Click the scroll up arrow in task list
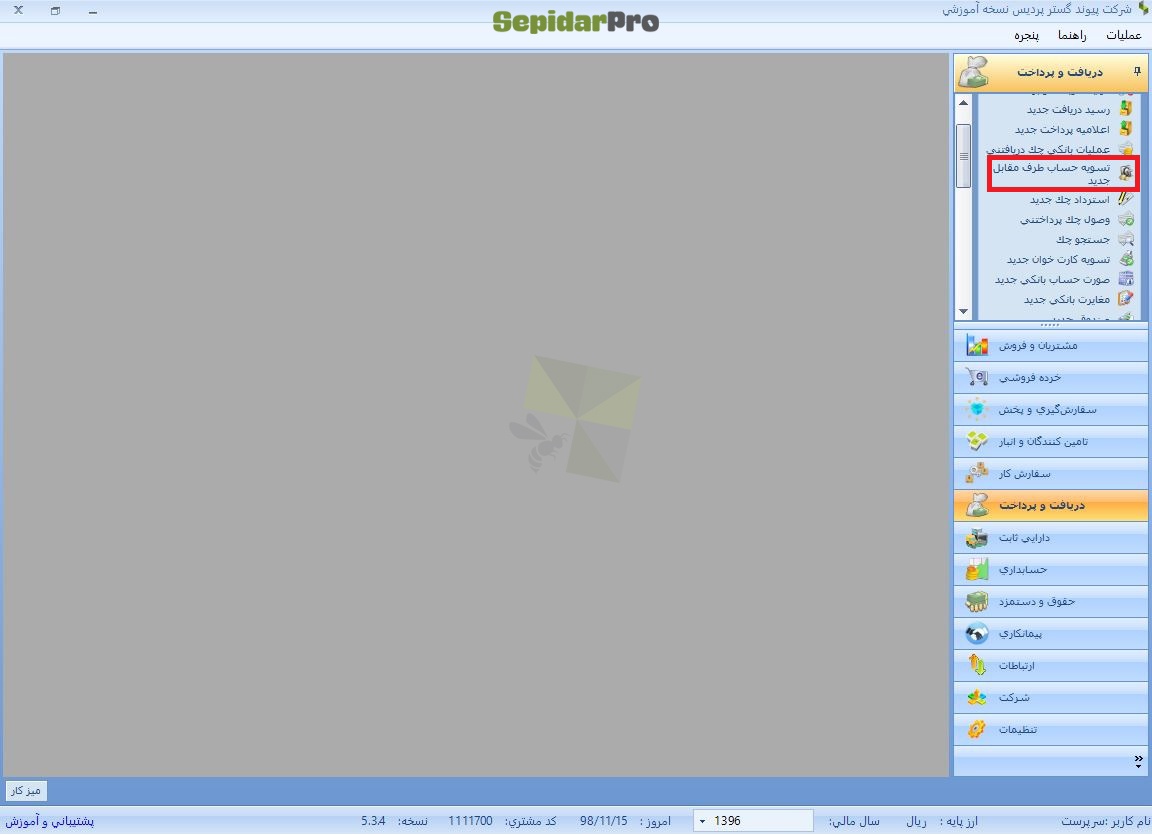Image resolution: width=1152 pixels, height=835 pixels. 963,102
